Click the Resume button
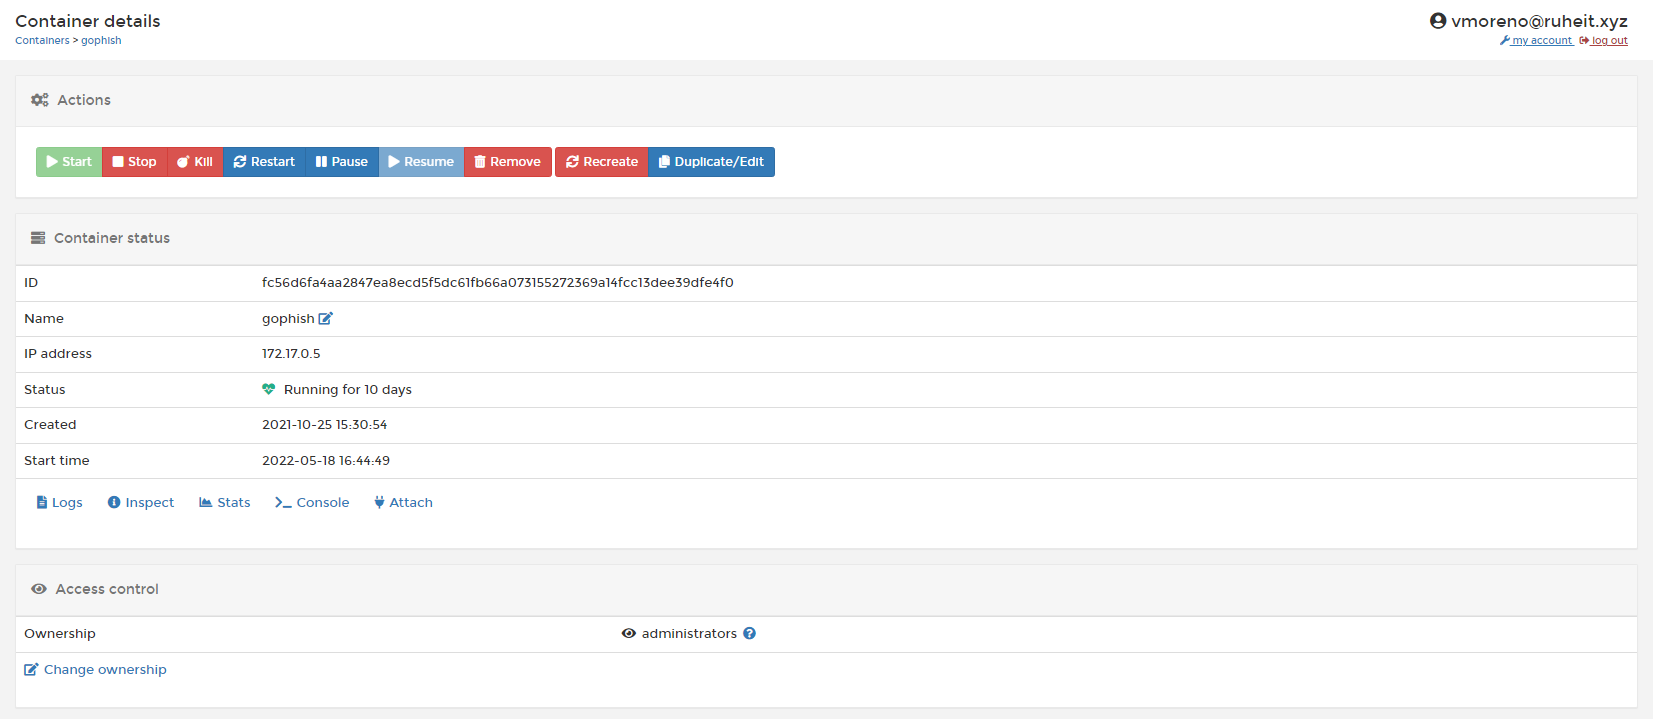This screenshot has height=719, width=1653. pyautogui.click(x=421, y=162)
